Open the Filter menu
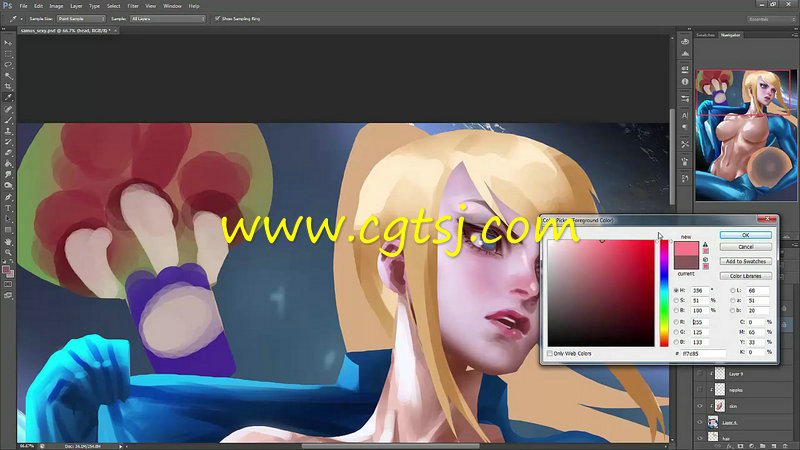 [x=133, y=6]
